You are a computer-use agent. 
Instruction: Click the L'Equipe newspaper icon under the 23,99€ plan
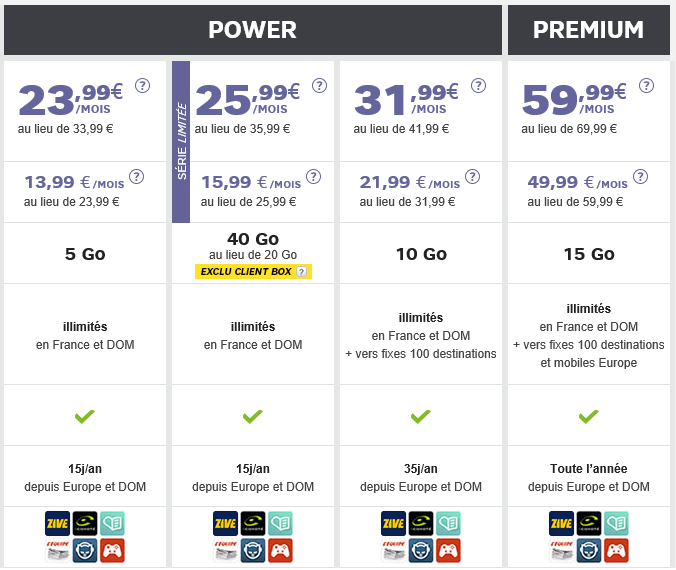58,549
